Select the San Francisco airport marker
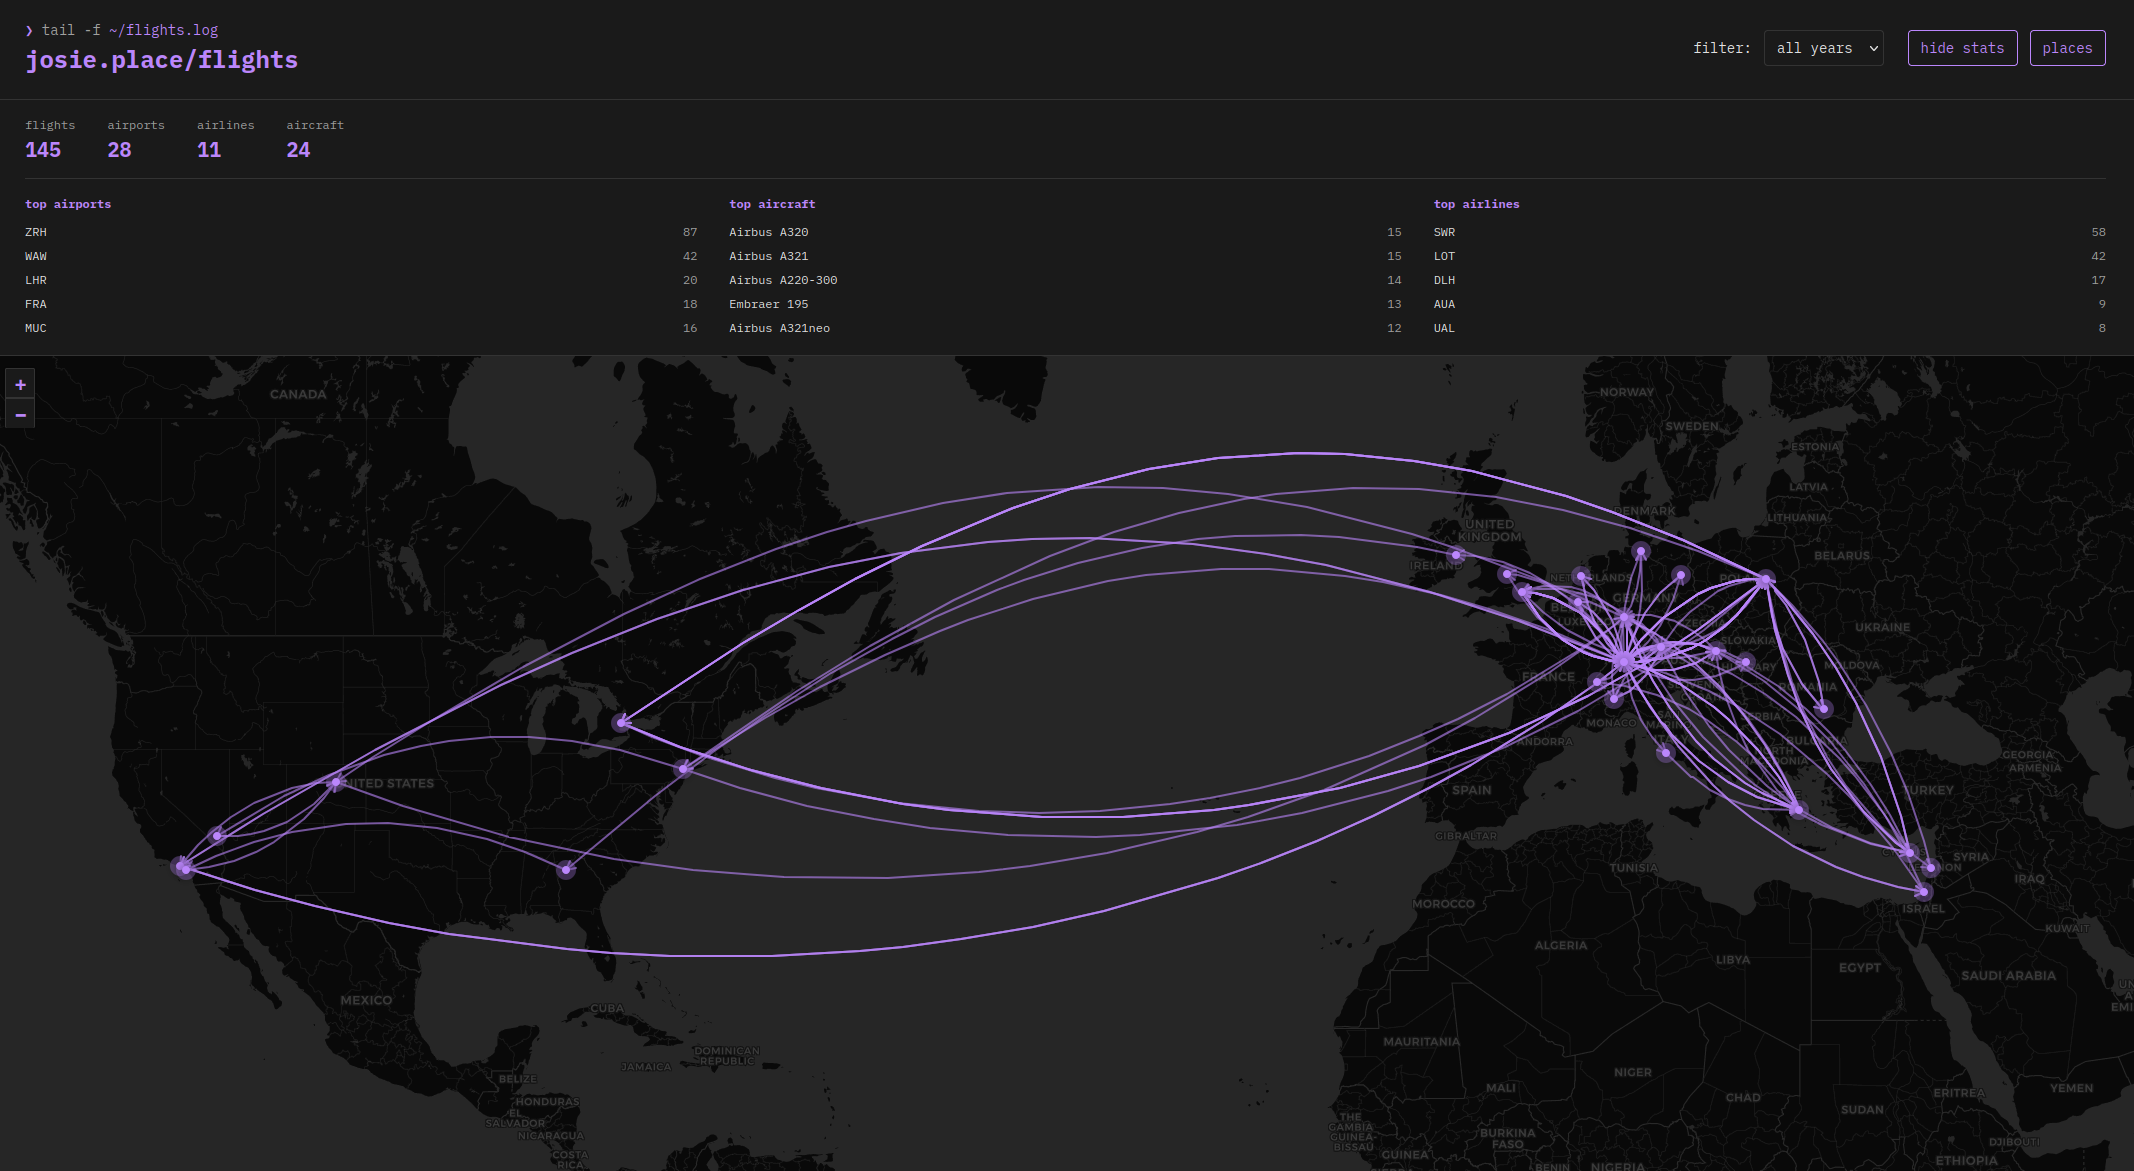The height and width of the screenshot is (1171, 2134). [x=217, y=835]
